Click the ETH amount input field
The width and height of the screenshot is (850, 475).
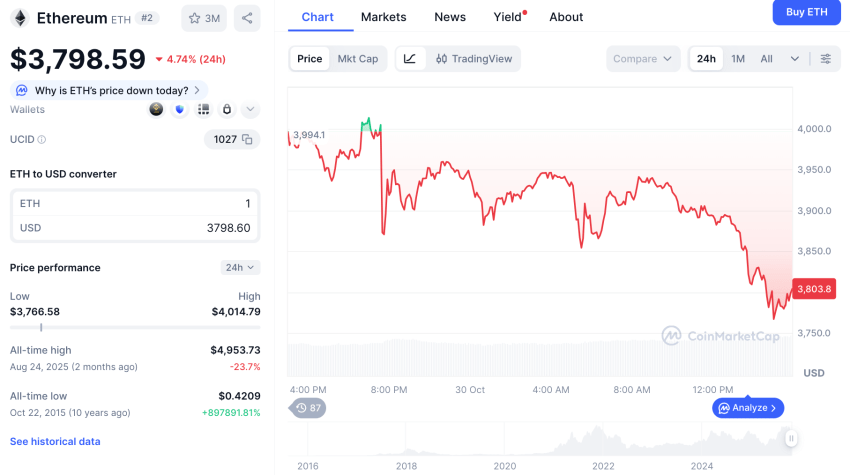[x=135, y=203]
